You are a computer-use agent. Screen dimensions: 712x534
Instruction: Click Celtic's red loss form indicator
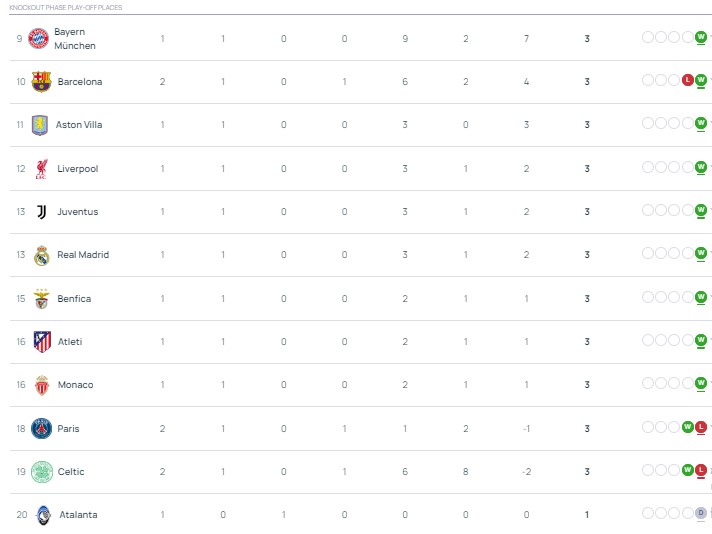(701, 470)
